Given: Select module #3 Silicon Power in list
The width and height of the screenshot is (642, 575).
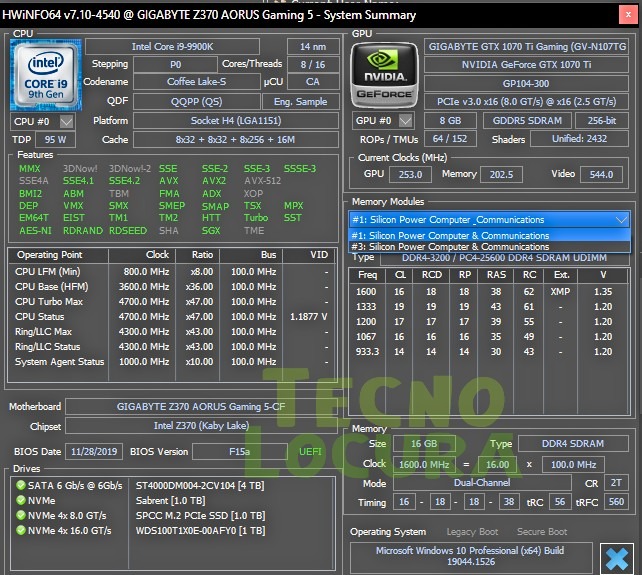Looking at the screenshot, I should (x=489, y=247).
